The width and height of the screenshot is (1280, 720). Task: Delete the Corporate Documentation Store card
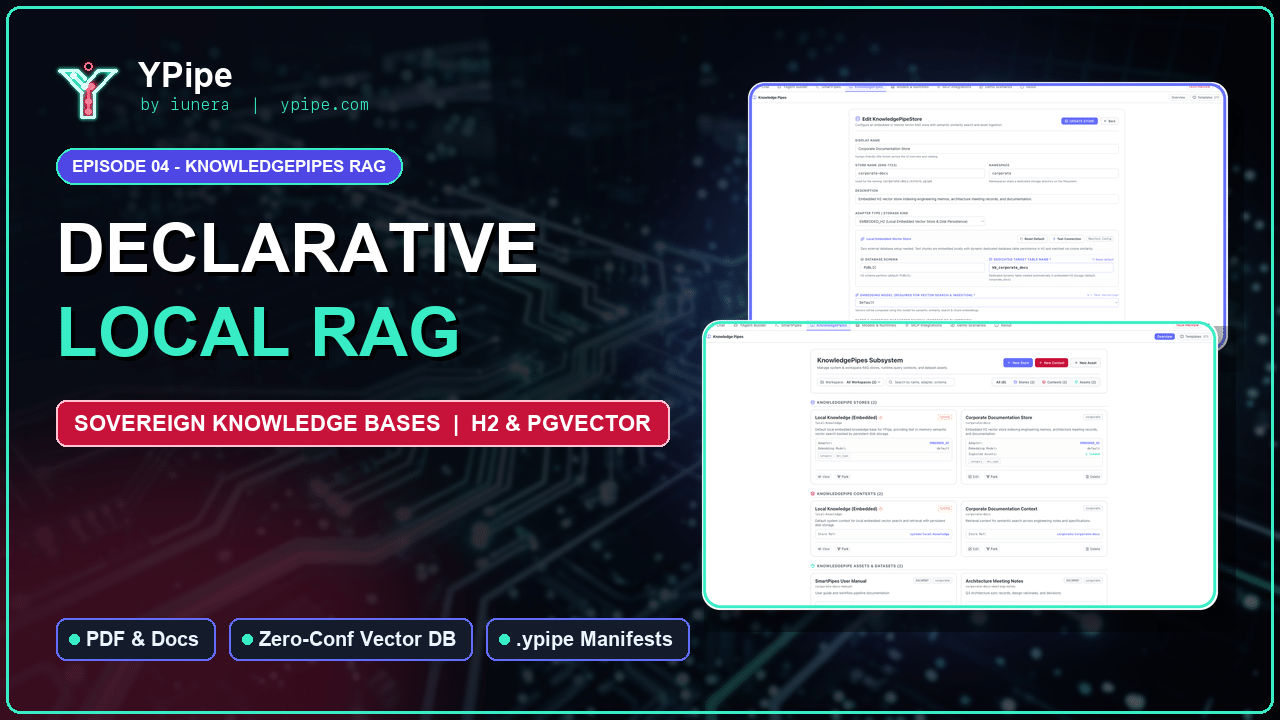tap(1092, 476)
